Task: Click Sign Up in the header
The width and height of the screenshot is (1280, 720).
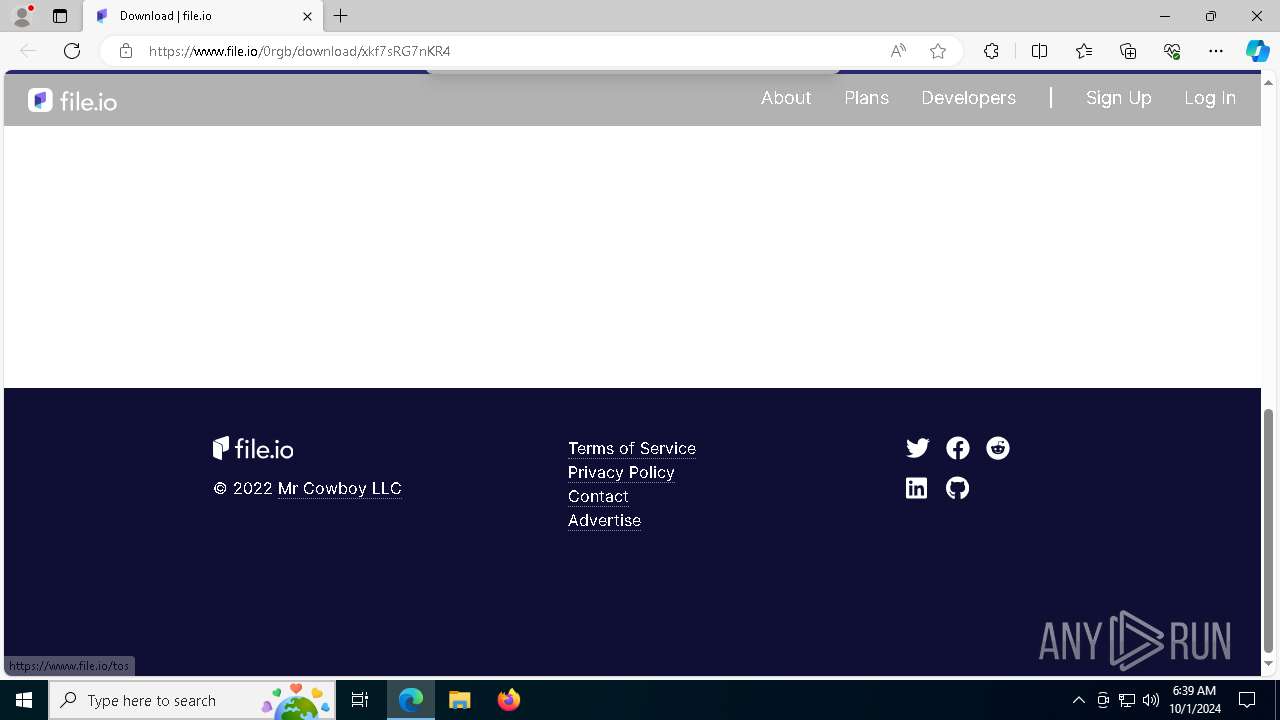Action: point(1118,98)
